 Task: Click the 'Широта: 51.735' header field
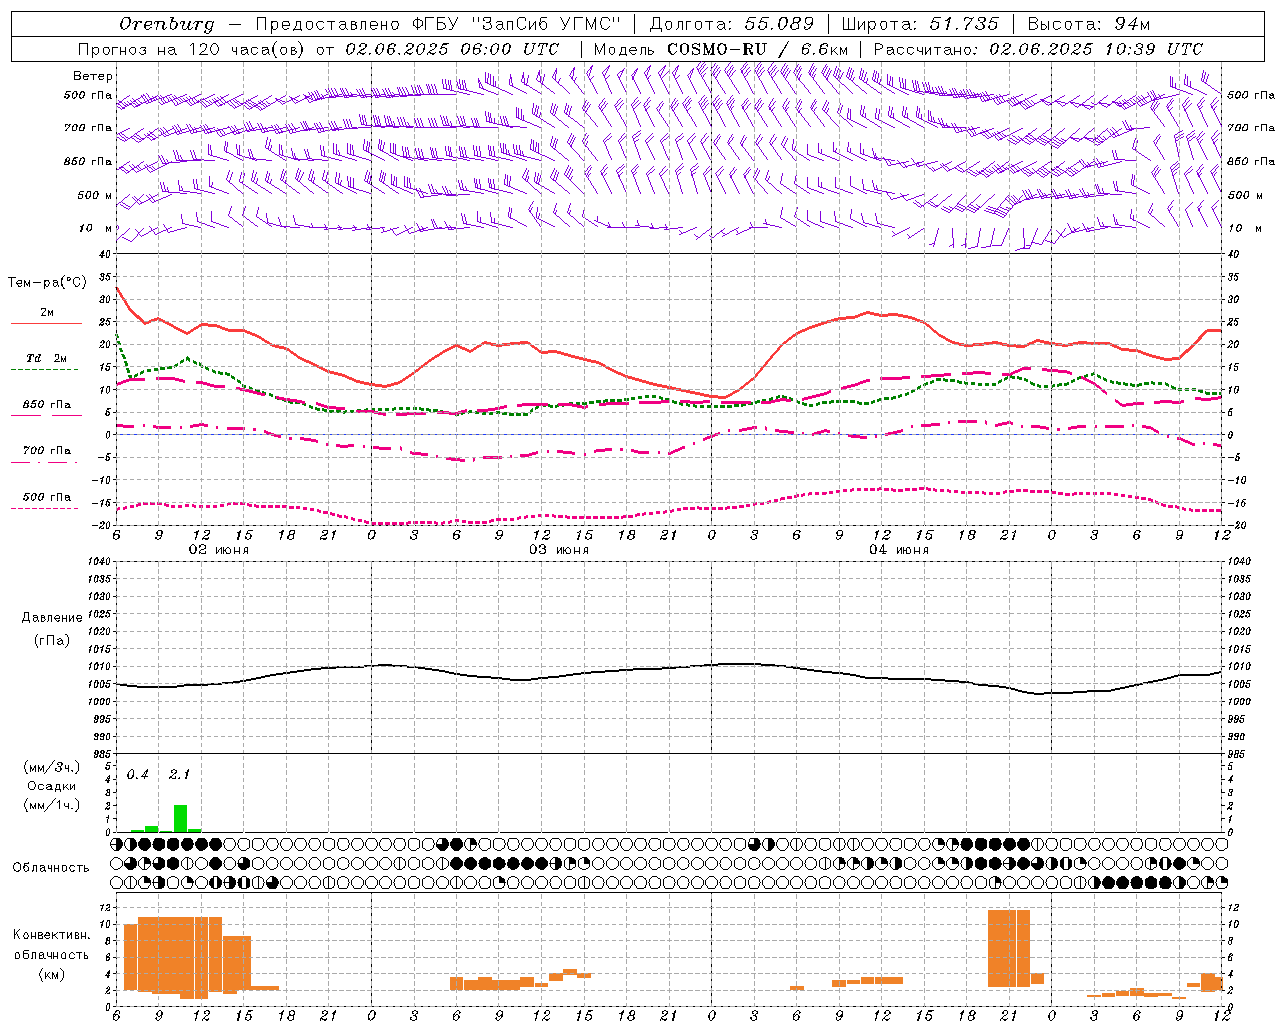[x=920, y=24]
